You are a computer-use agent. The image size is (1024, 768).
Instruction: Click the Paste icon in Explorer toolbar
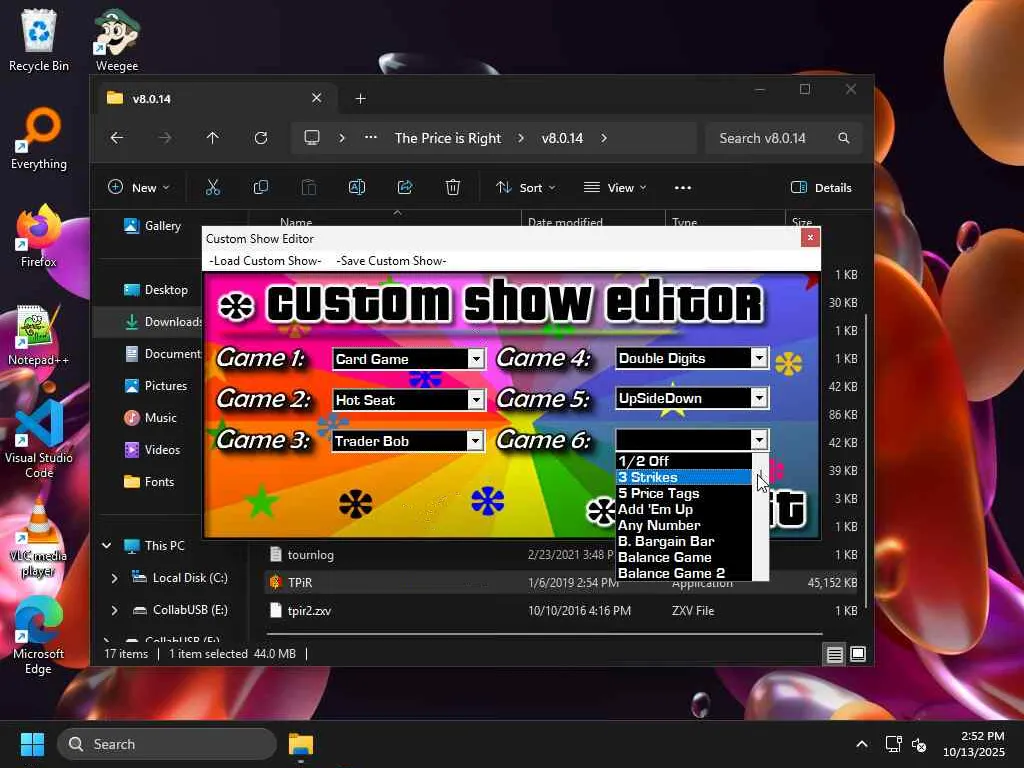click(308, 187)
